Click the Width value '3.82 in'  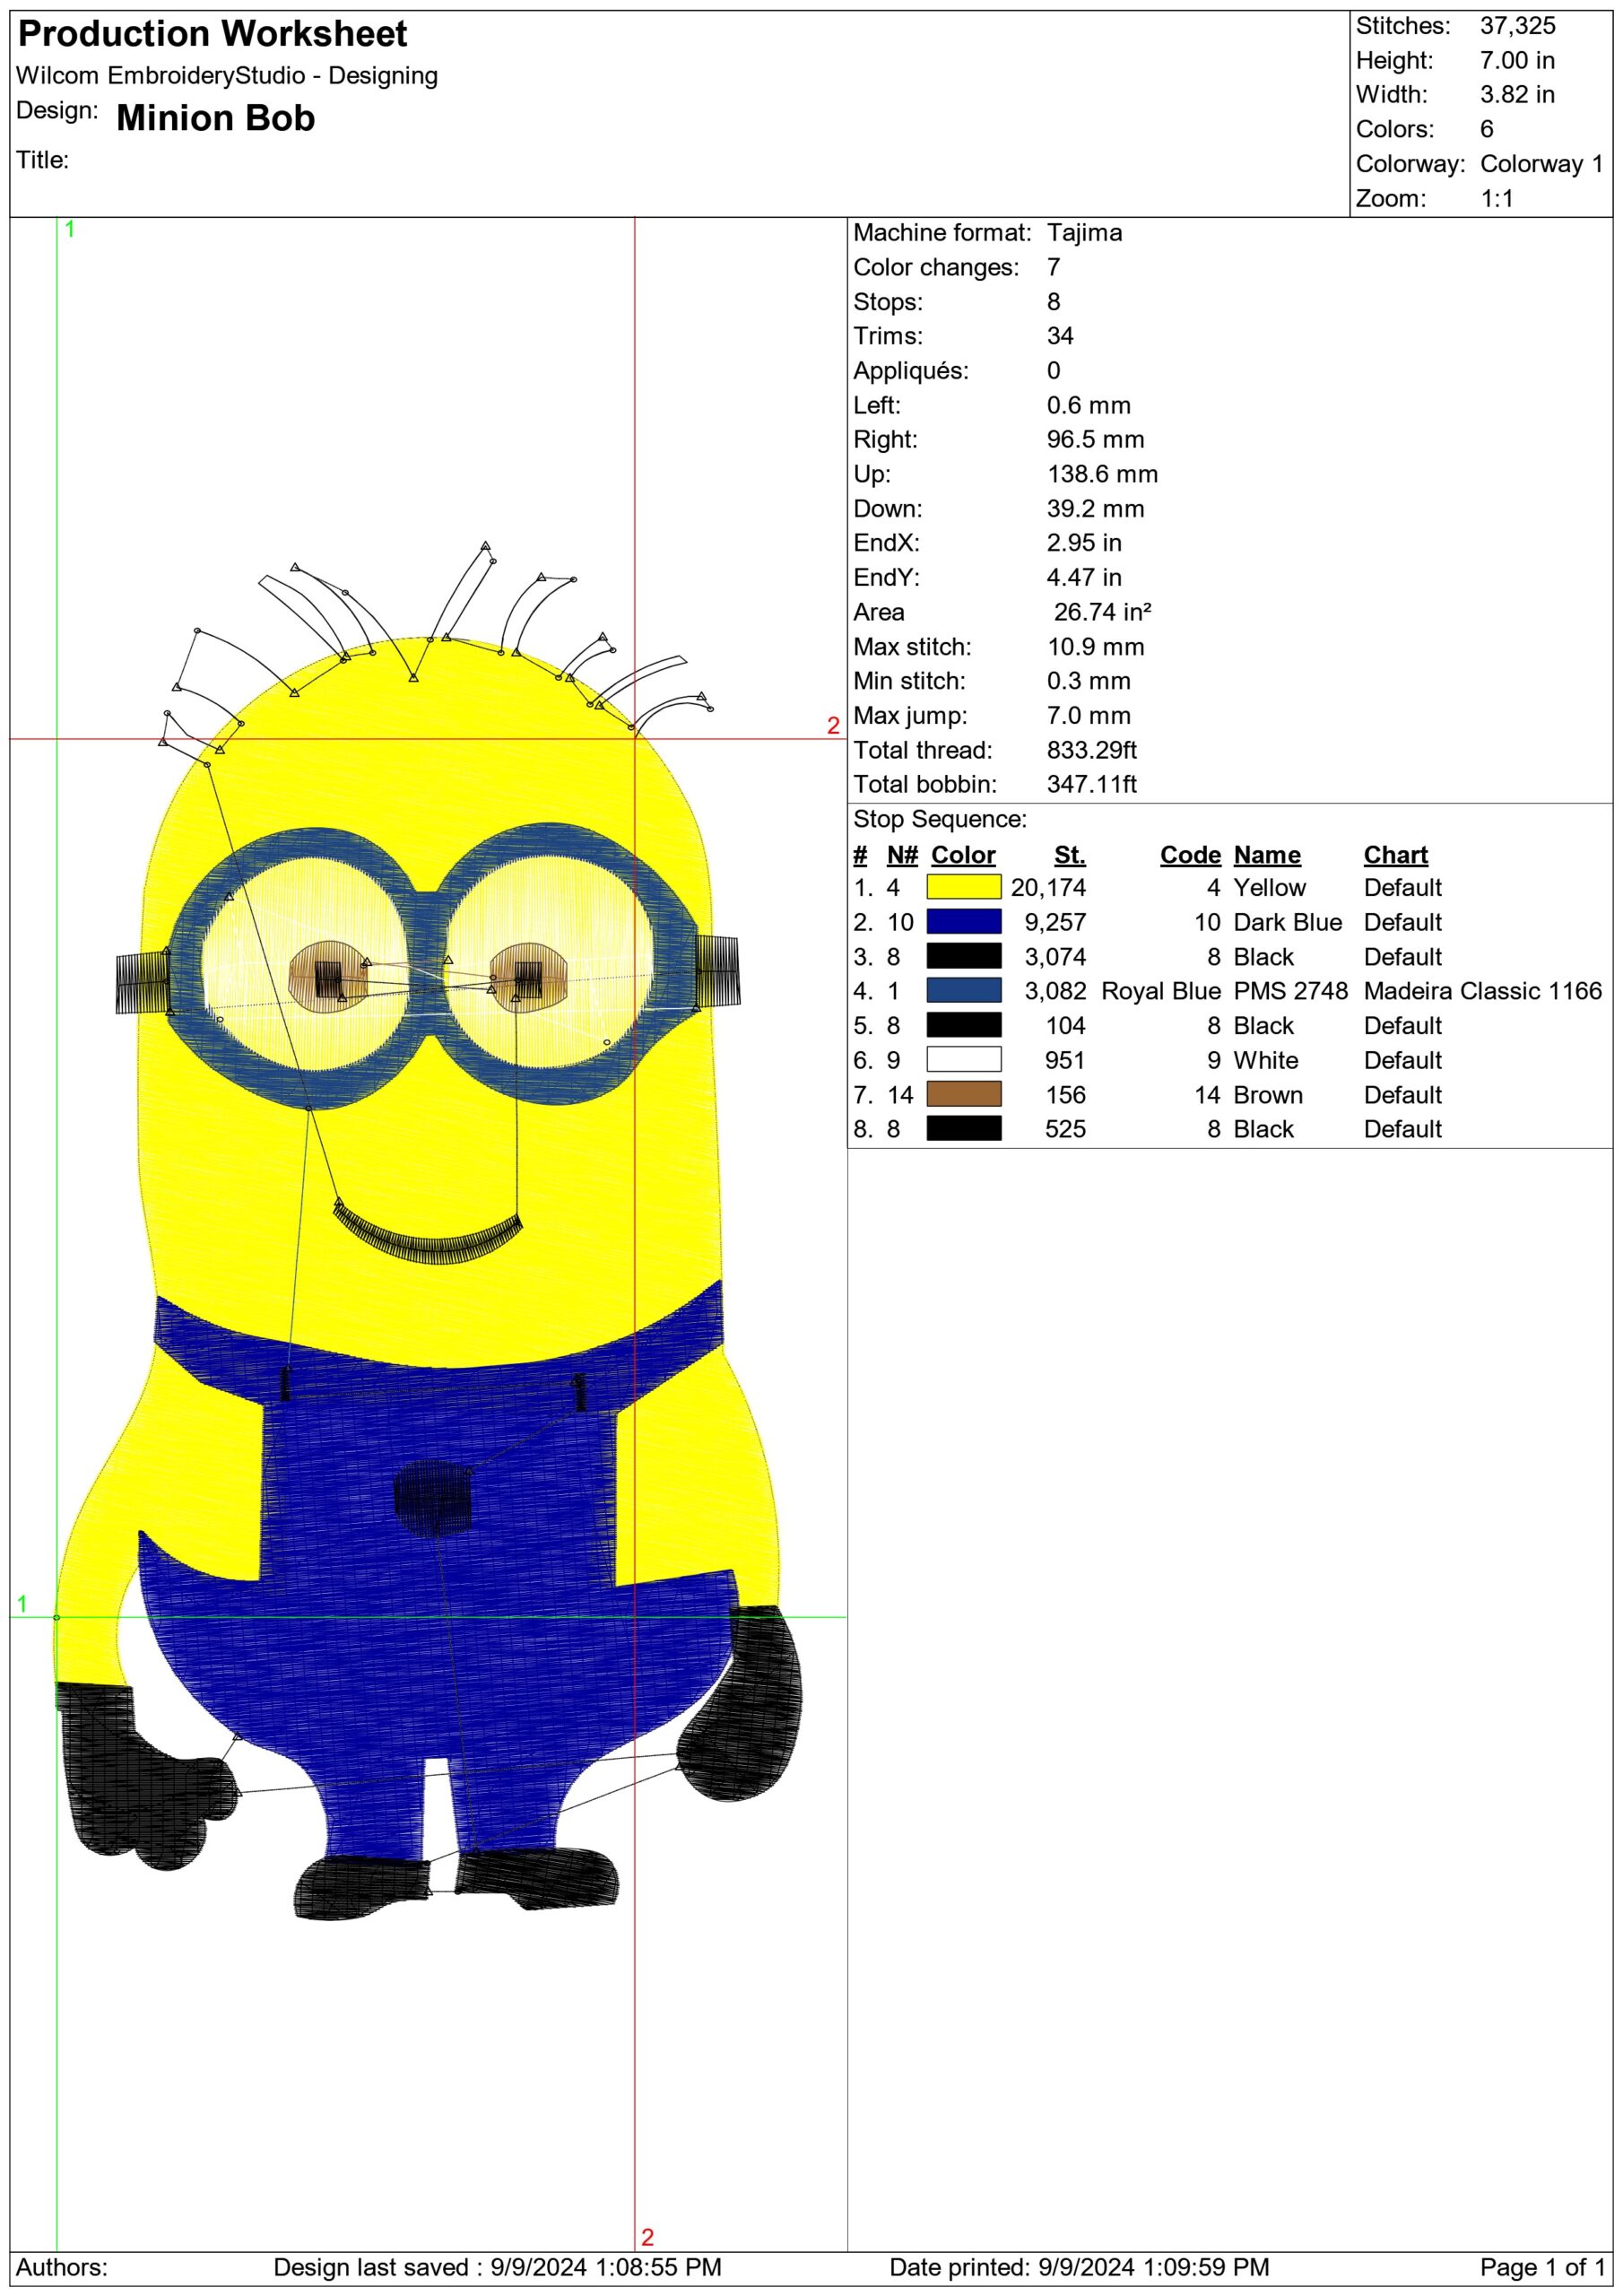coord(1517,94)
